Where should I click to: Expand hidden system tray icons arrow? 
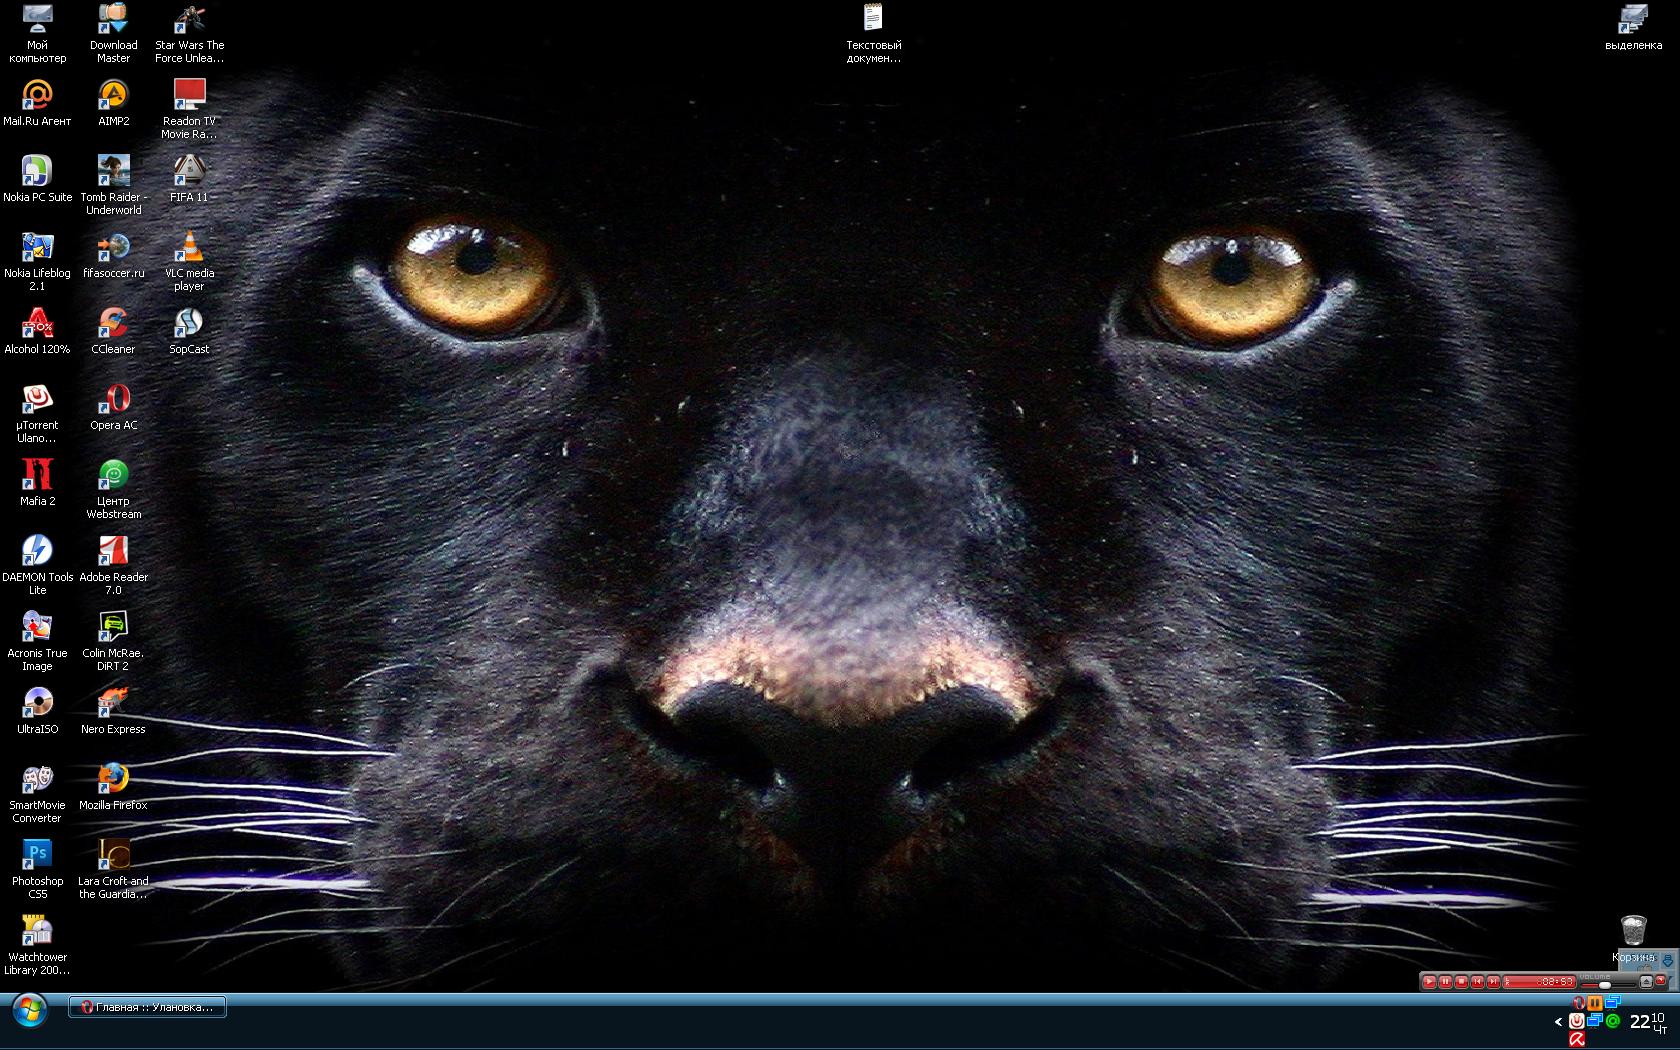tap(1558, 1021)
